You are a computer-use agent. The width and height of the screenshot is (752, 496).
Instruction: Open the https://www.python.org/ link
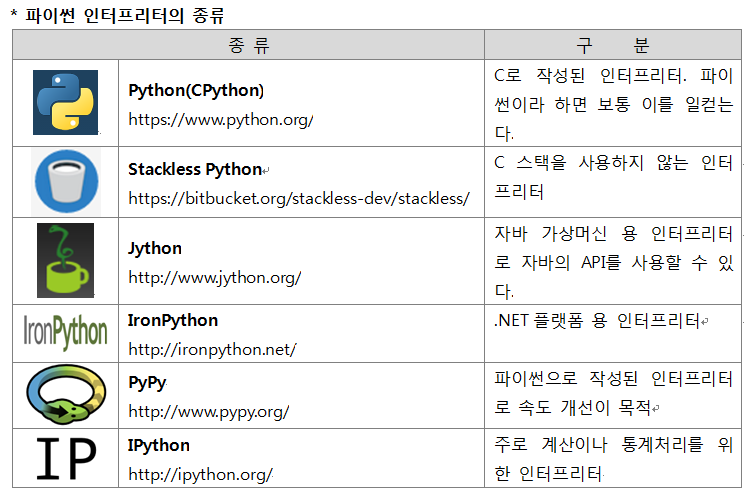[x=221, y=119]
